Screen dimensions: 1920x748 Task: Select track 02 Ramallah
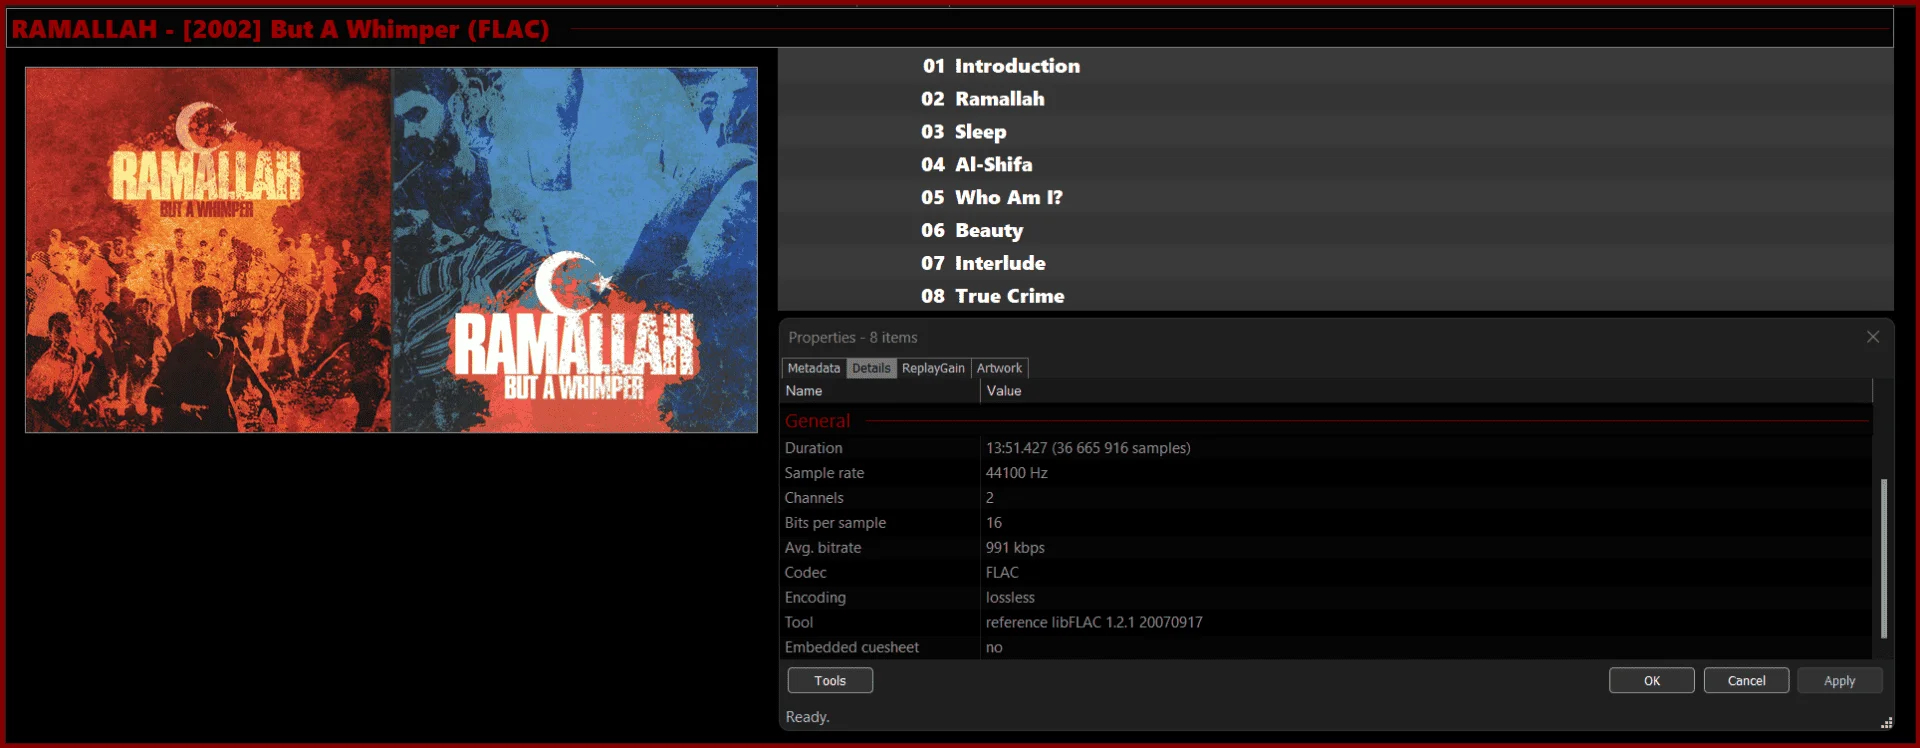pyautogui.click(x=1336, y=99)
